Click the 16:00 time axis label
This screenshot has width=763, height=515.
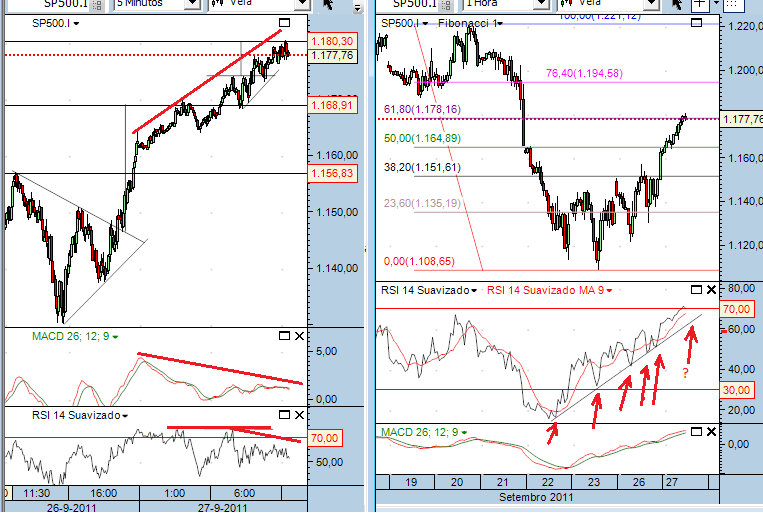(104, 493)
